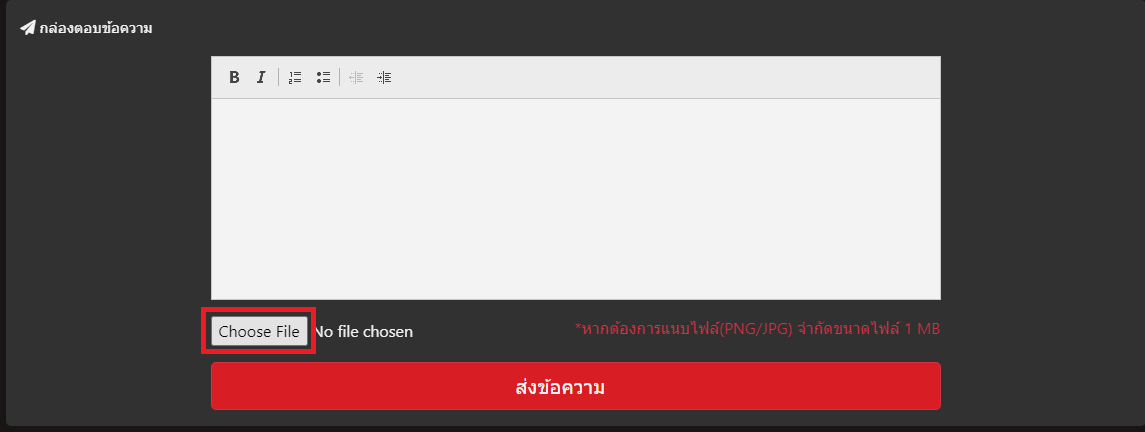
Task: Apply the slanted I style button
Action: point(261,77)
